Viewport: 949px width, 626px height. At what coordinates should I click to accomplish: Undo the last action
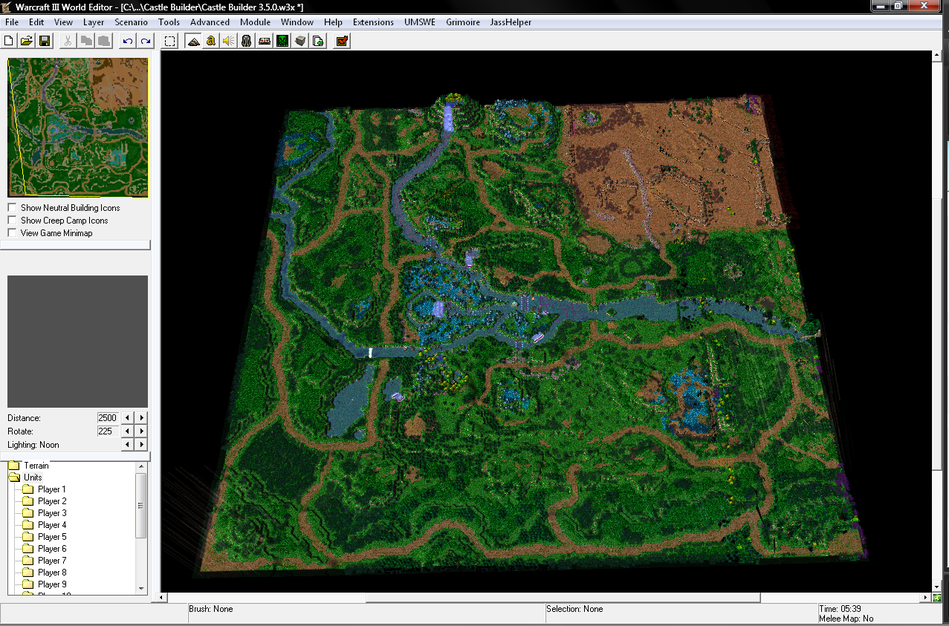pyautogui.click(x=128, y=41)
